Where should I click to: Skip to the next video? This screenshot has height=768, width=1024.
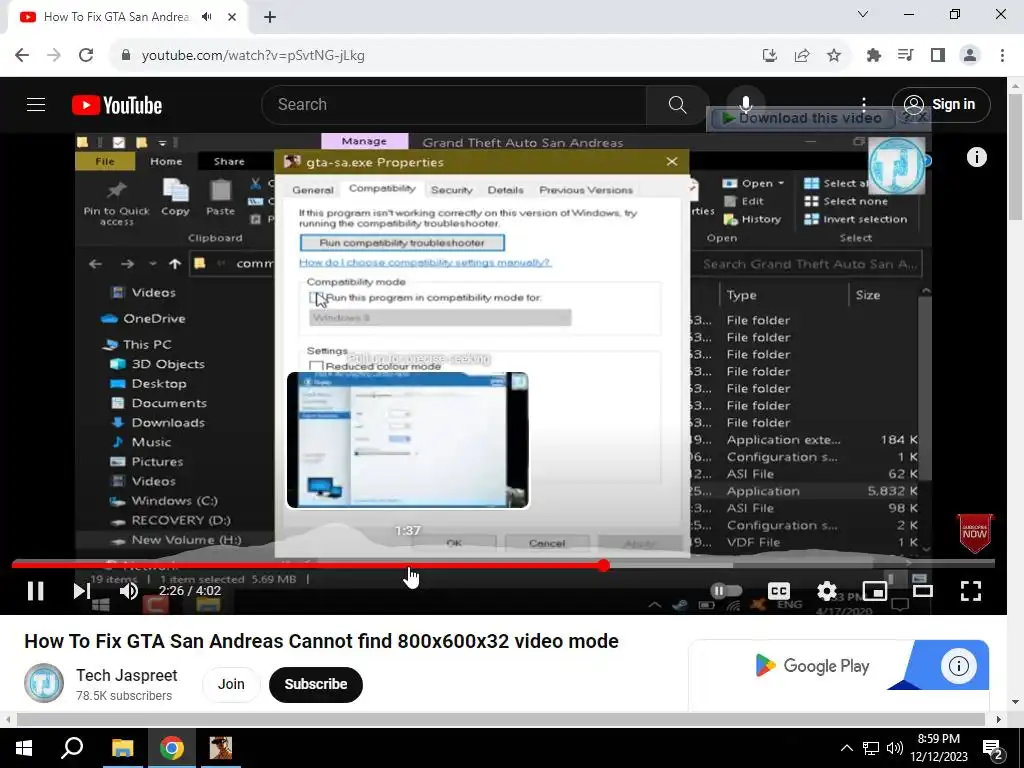pyautogui.click(x=82, y=591)
